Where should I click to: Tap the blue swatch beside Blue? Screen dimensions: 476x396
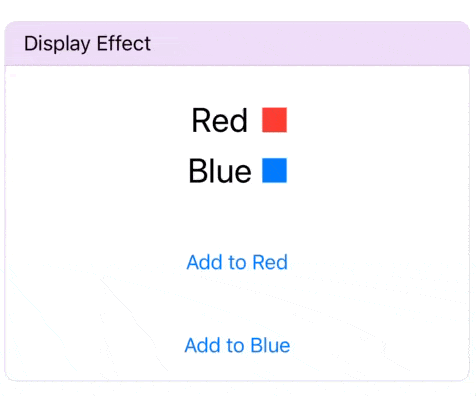pos(274,170)
